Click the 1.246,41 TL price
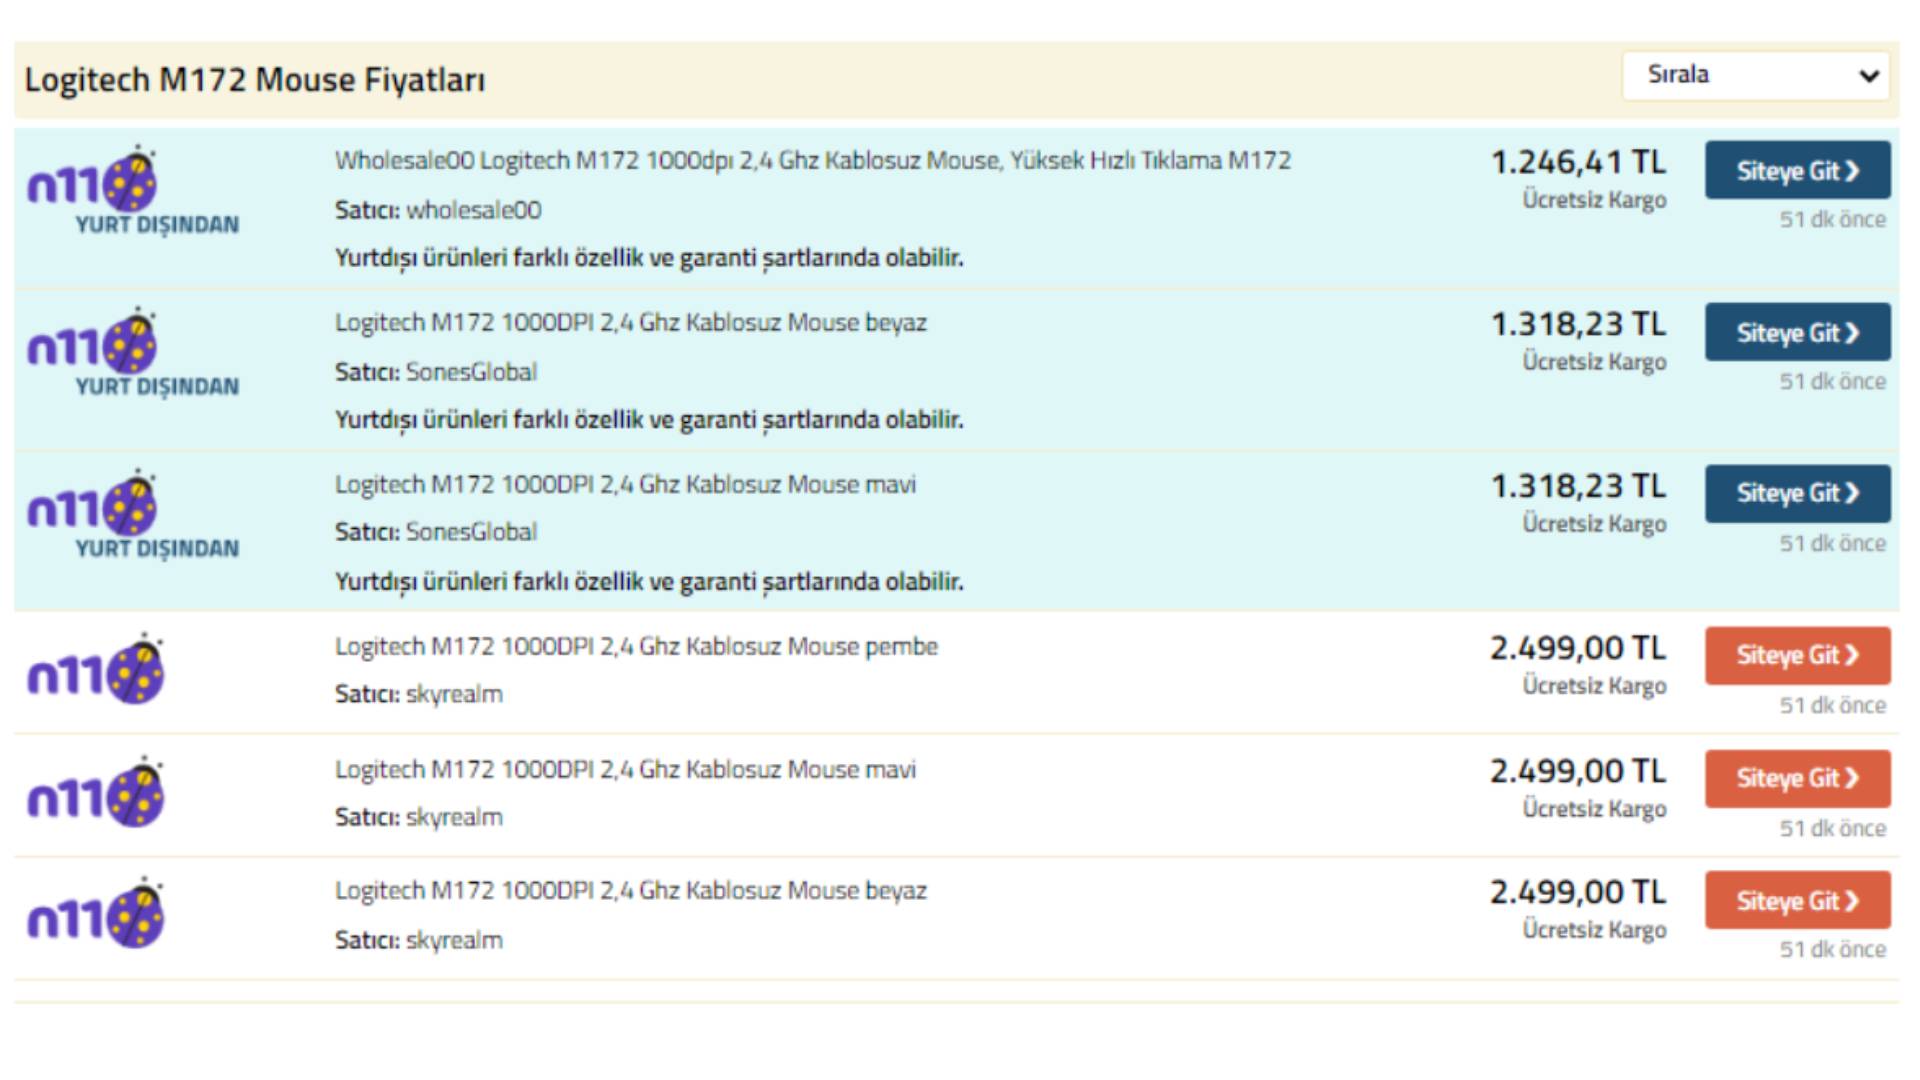 [x=1578, y=162]
